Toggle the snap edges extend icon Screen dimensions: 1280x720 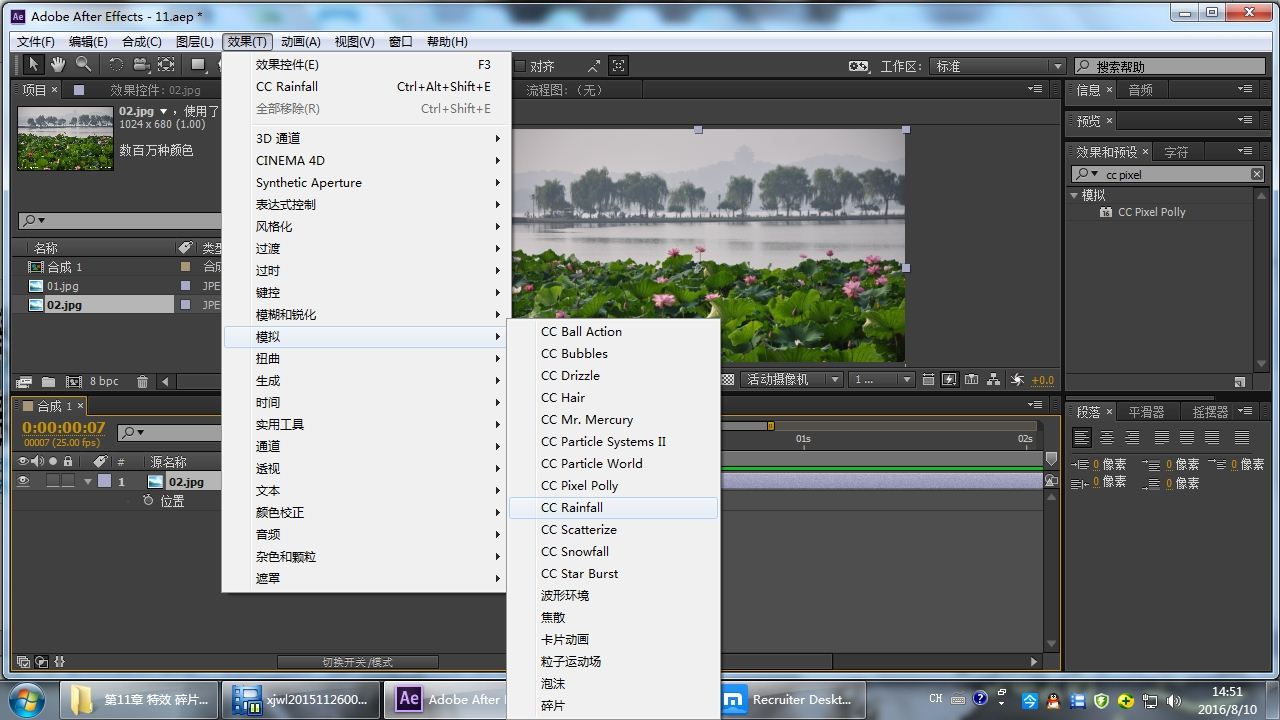[594, 66]
